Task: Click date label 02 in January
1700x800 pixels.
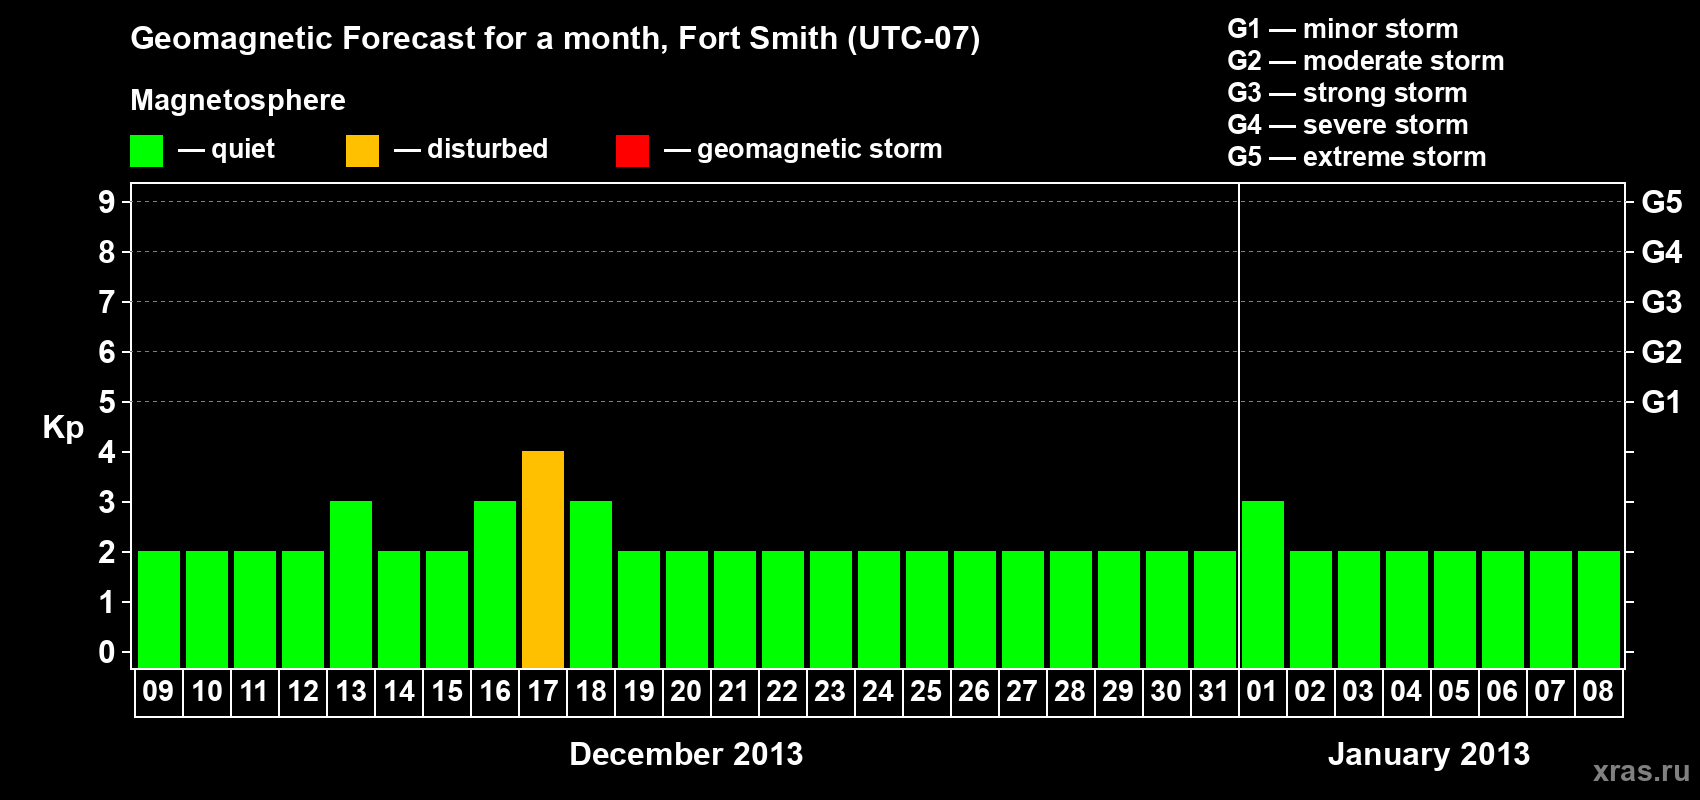Action: coord(1310,691)
